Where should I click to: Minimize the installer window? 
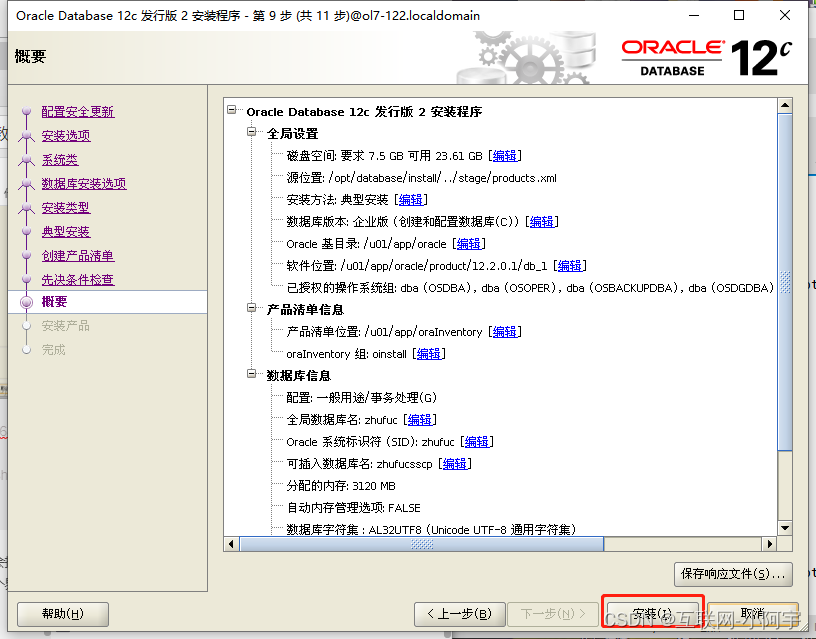coord(694,15)
